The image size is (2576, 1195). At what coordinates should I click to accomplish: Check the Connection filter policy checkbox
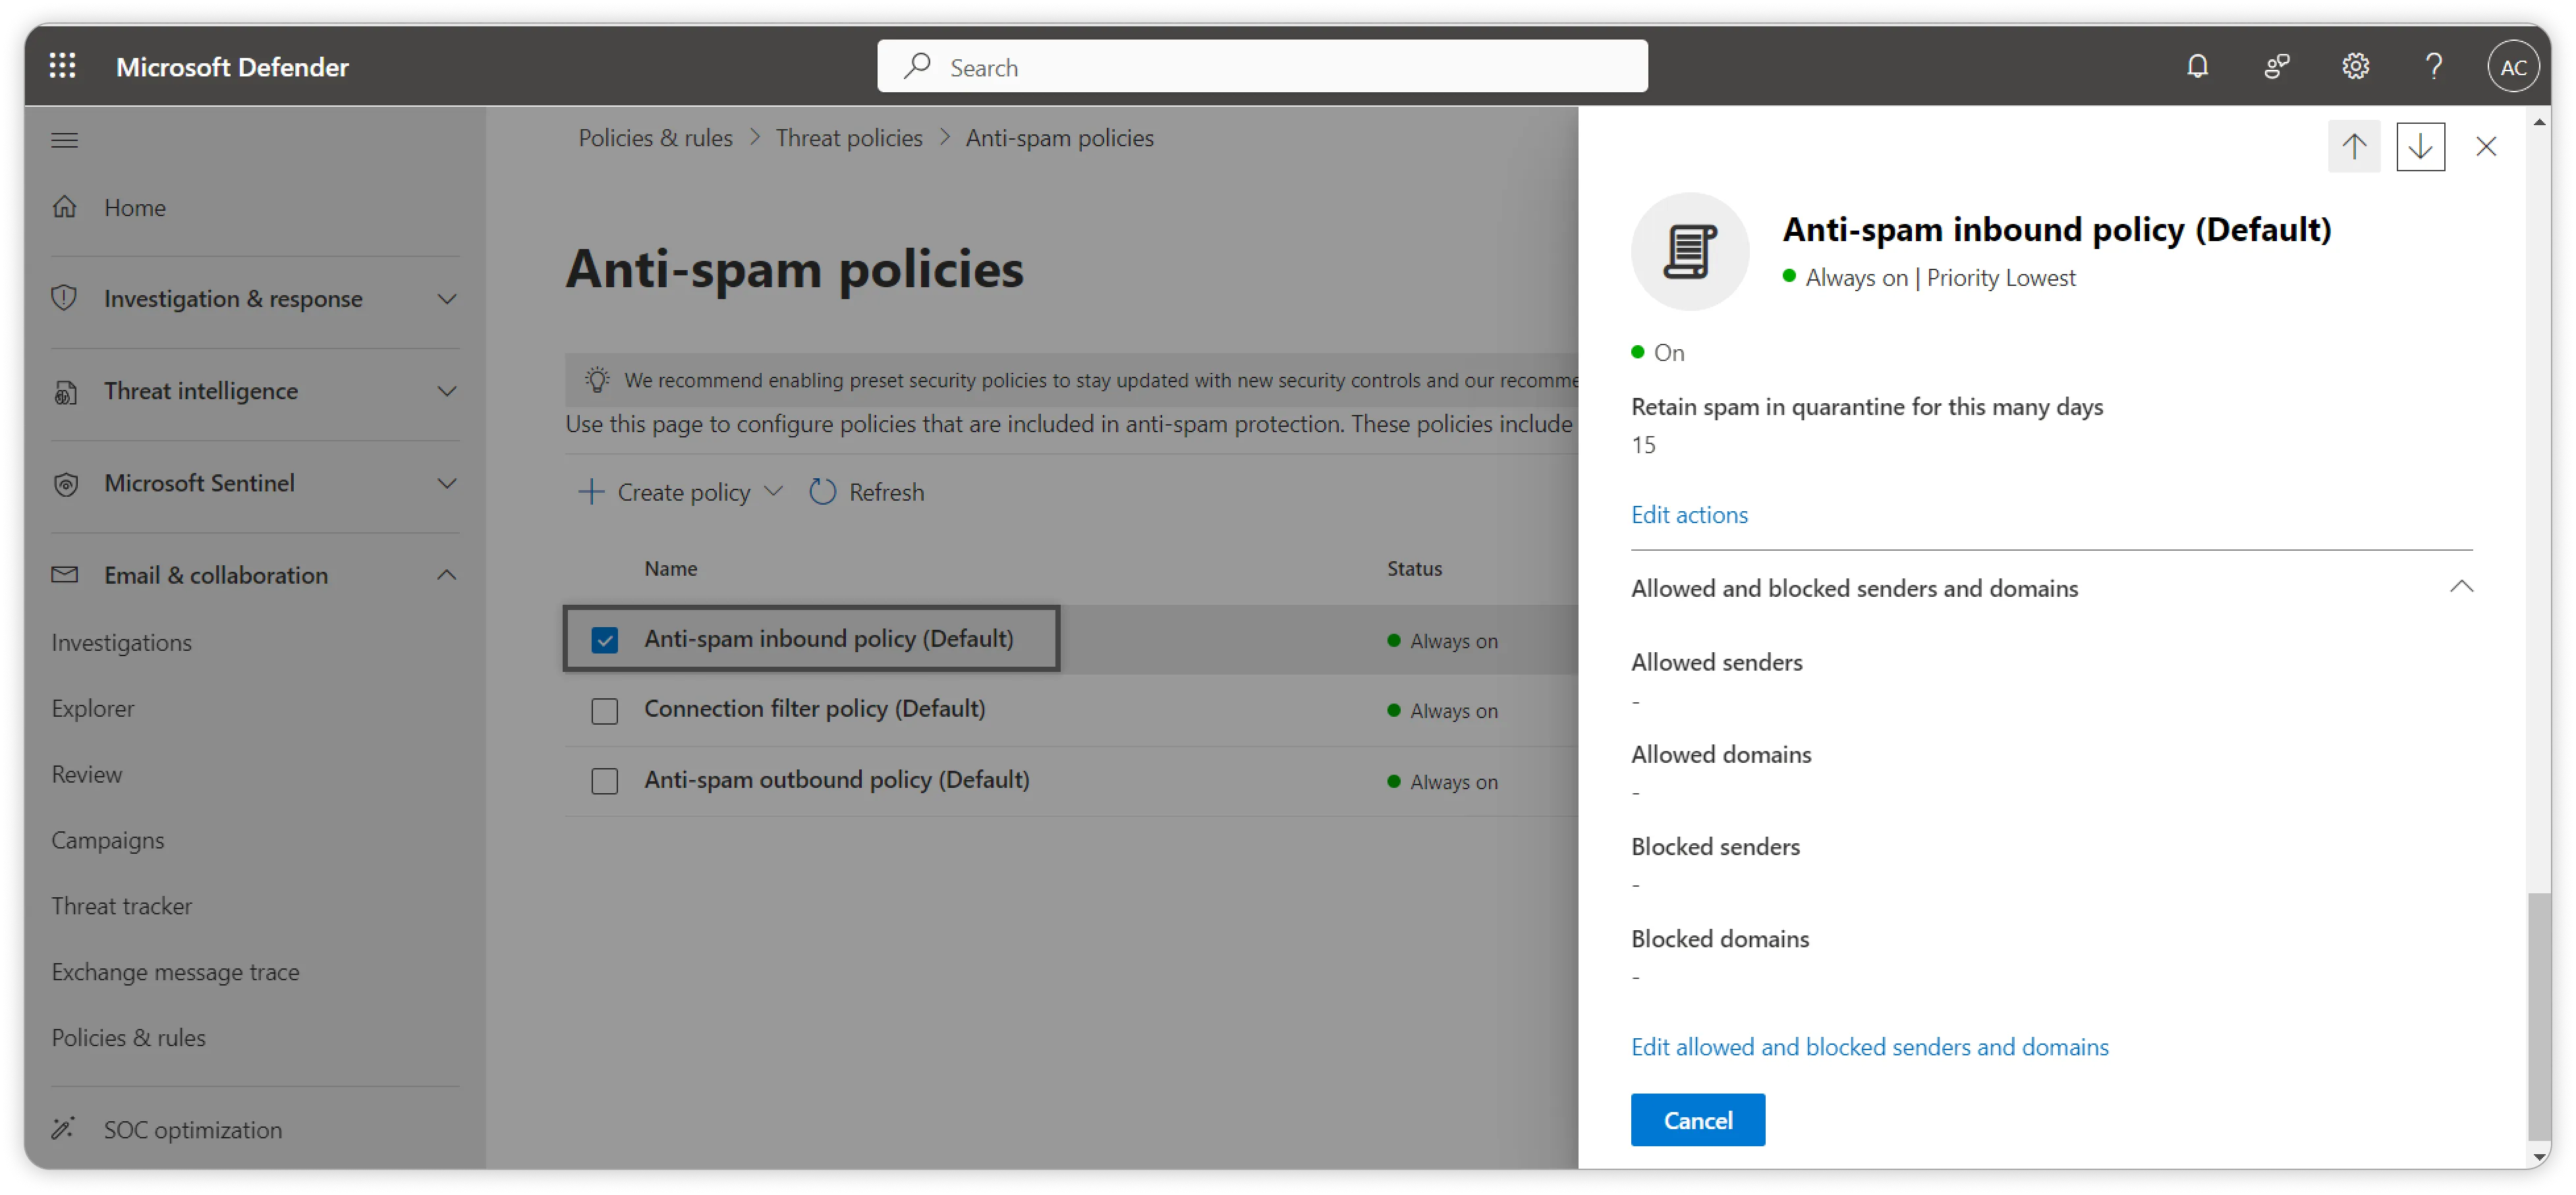pyautogui.click(x=605, y=711)
